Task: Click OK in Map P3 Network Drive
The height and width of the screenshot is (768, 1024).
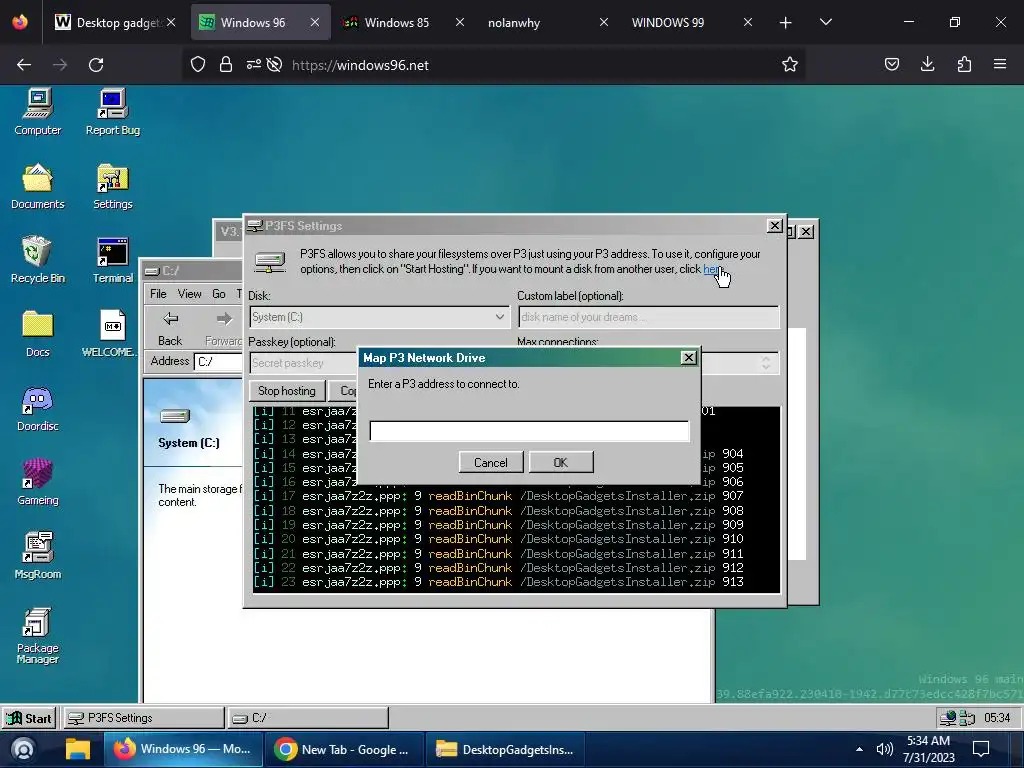Action: [561, 462]
